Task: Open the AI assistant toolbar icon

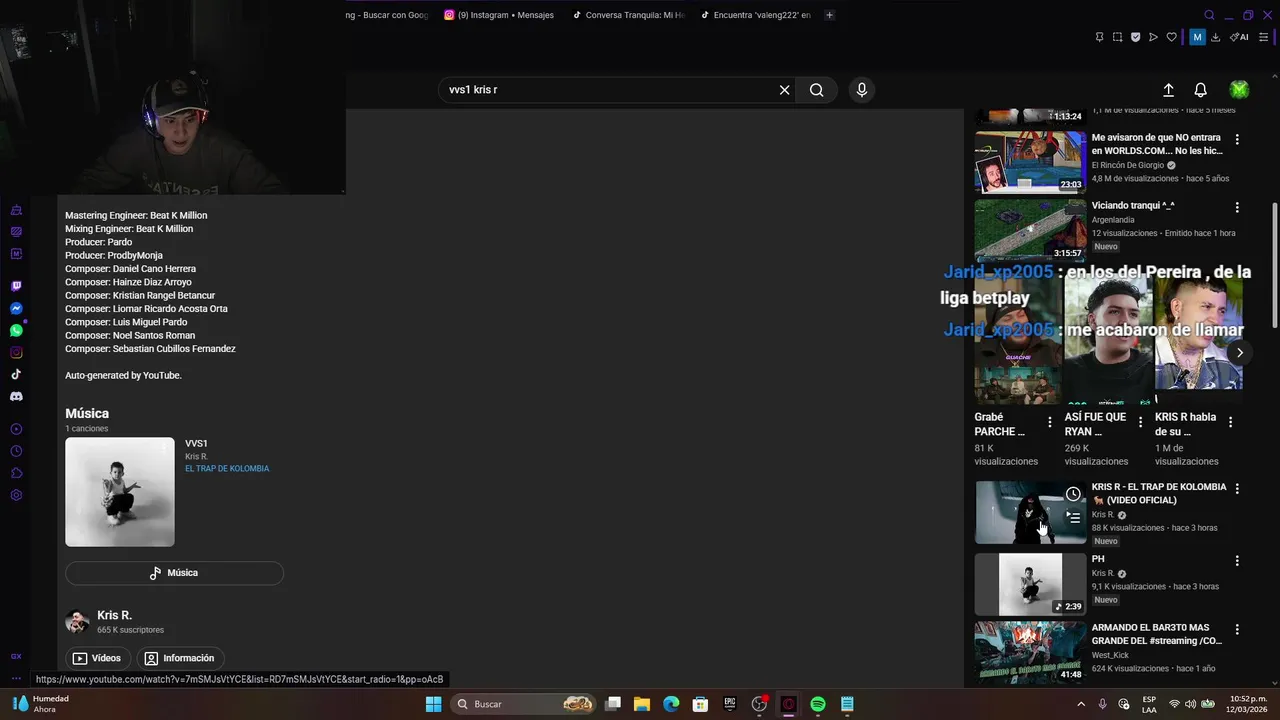Action: 1240,37
